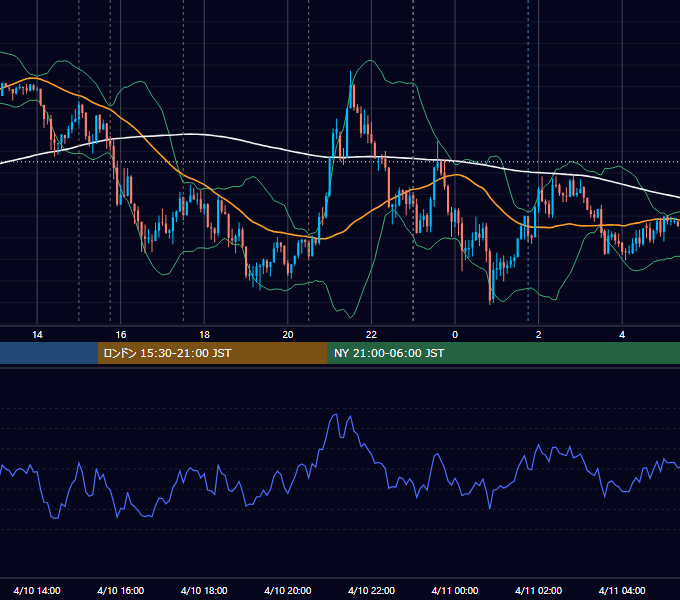680x600 pixels.
Task: Click the 22 hour label on price chart axis
Action: pos(371,335)
